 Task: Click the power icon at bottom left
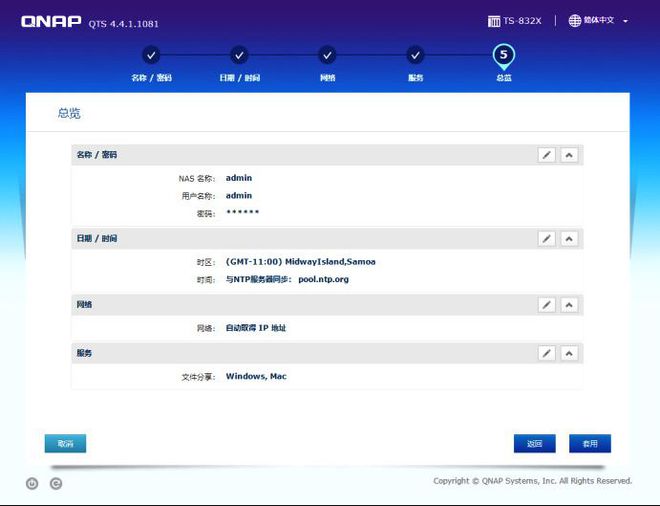(x=32, y=483)
